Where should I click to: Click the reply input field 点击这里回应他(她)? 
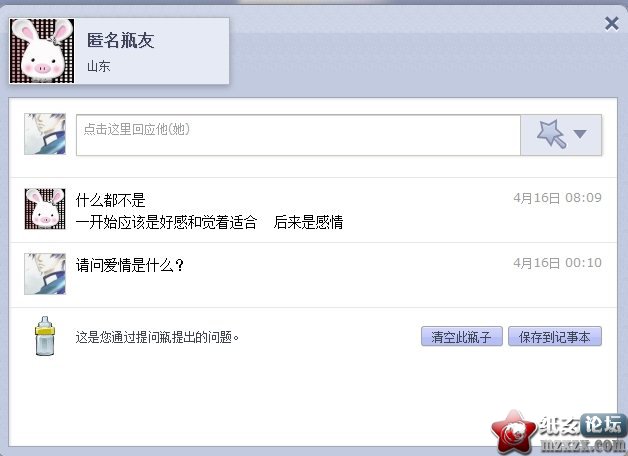[298, 135]
